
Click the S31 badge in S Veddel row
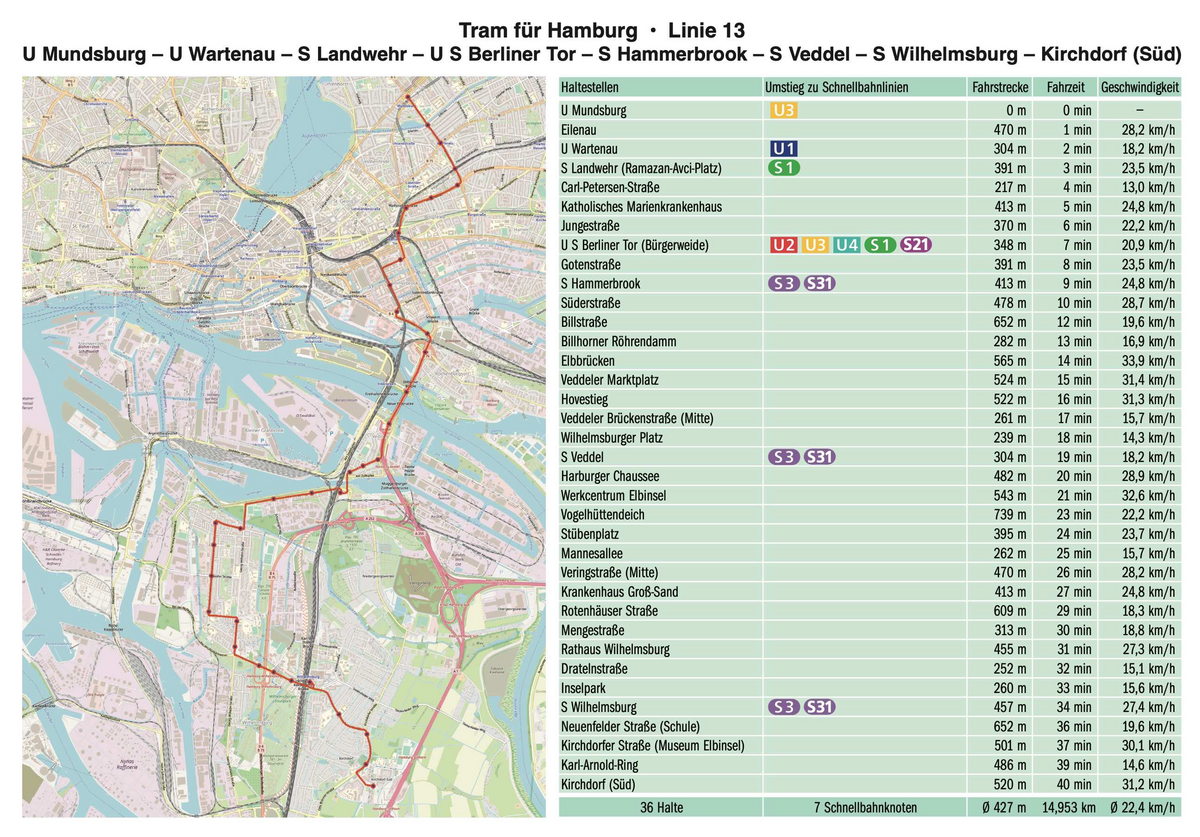[x=820, y=457]
